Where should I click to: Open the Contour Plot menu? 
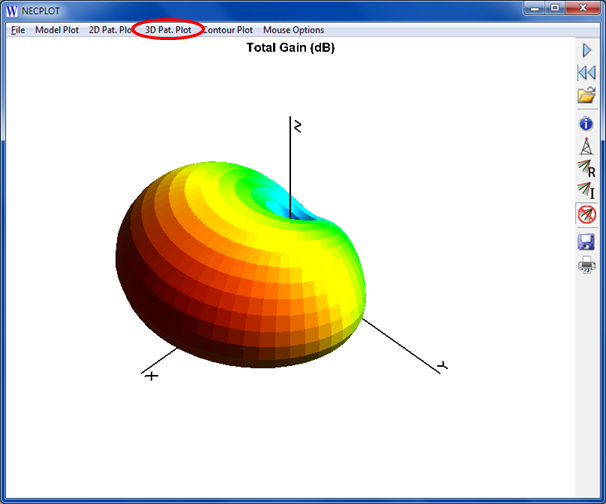[229, 30]
